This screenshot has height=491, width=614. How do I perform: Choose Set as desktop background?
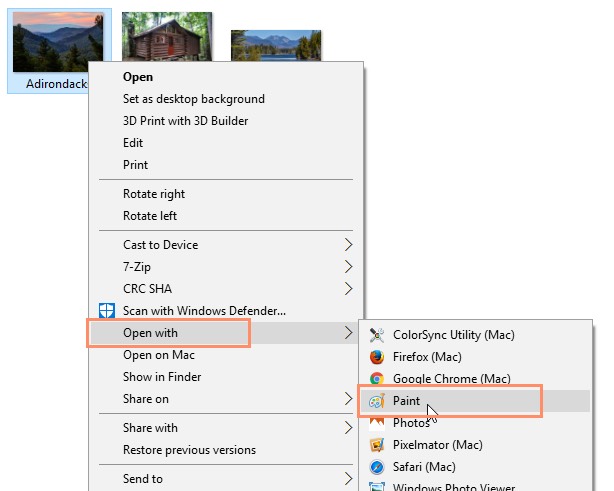tap(193, 99)
